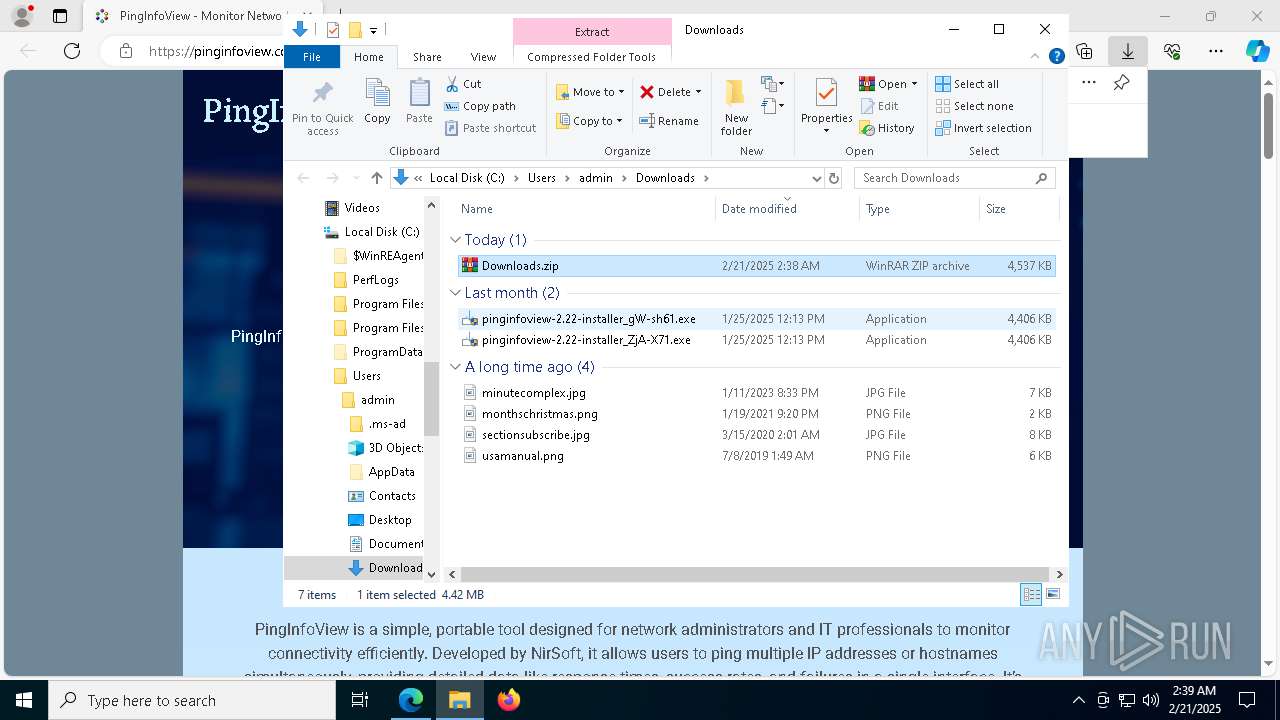Open Task View on taskbar

coord(360,700)
